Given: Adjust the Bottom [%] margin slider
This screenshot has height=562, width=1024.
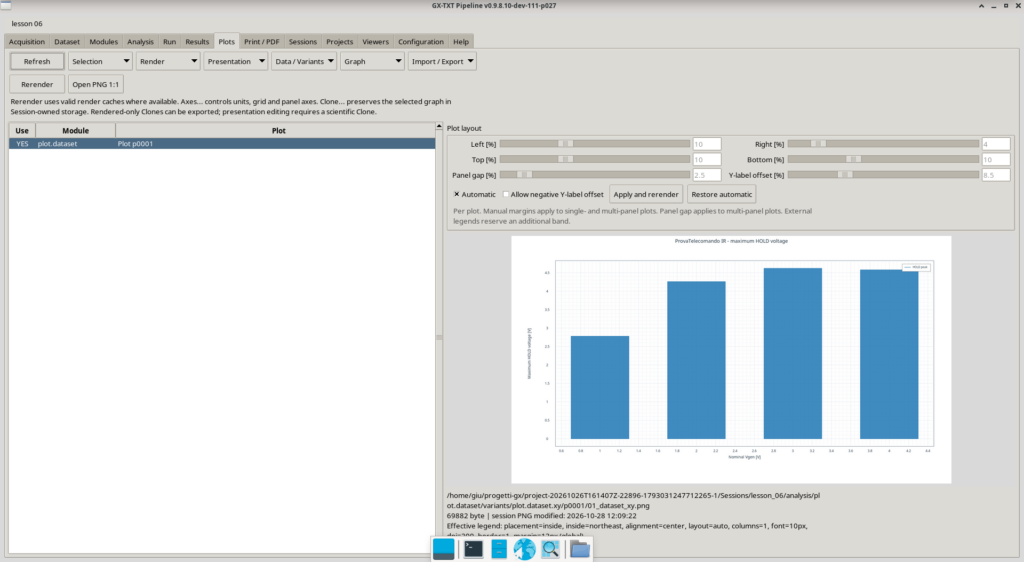Looking at the screenshot, I should 883,159.
